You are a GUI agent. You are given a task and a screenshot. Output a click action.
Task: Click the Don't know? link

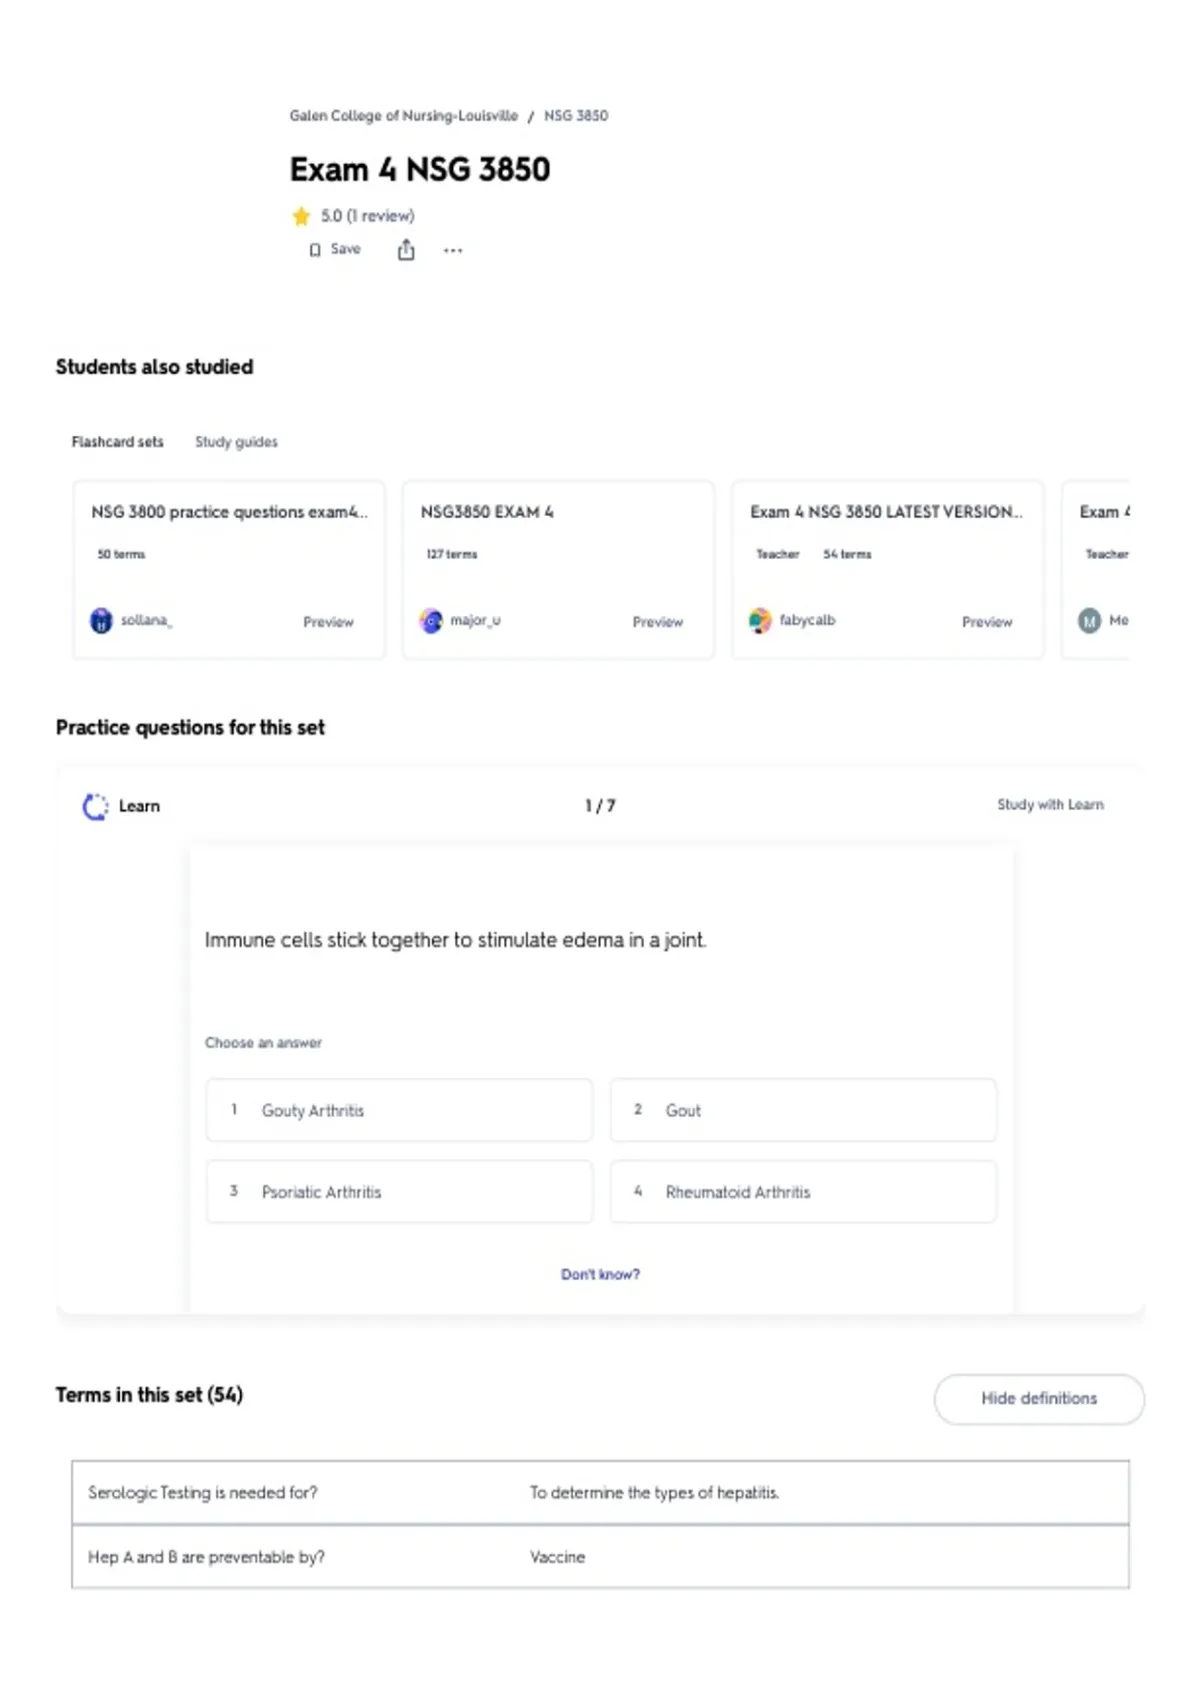600,1274
